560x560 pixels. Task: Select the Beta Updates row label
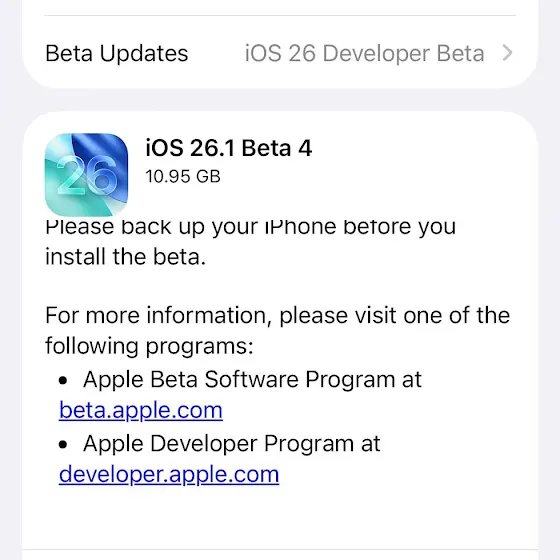point(117,54)
